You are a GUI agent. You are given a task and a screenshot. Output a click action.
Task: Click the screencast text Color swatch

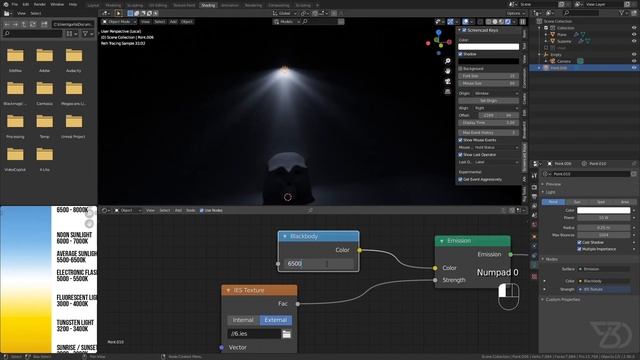click(489, 47)
